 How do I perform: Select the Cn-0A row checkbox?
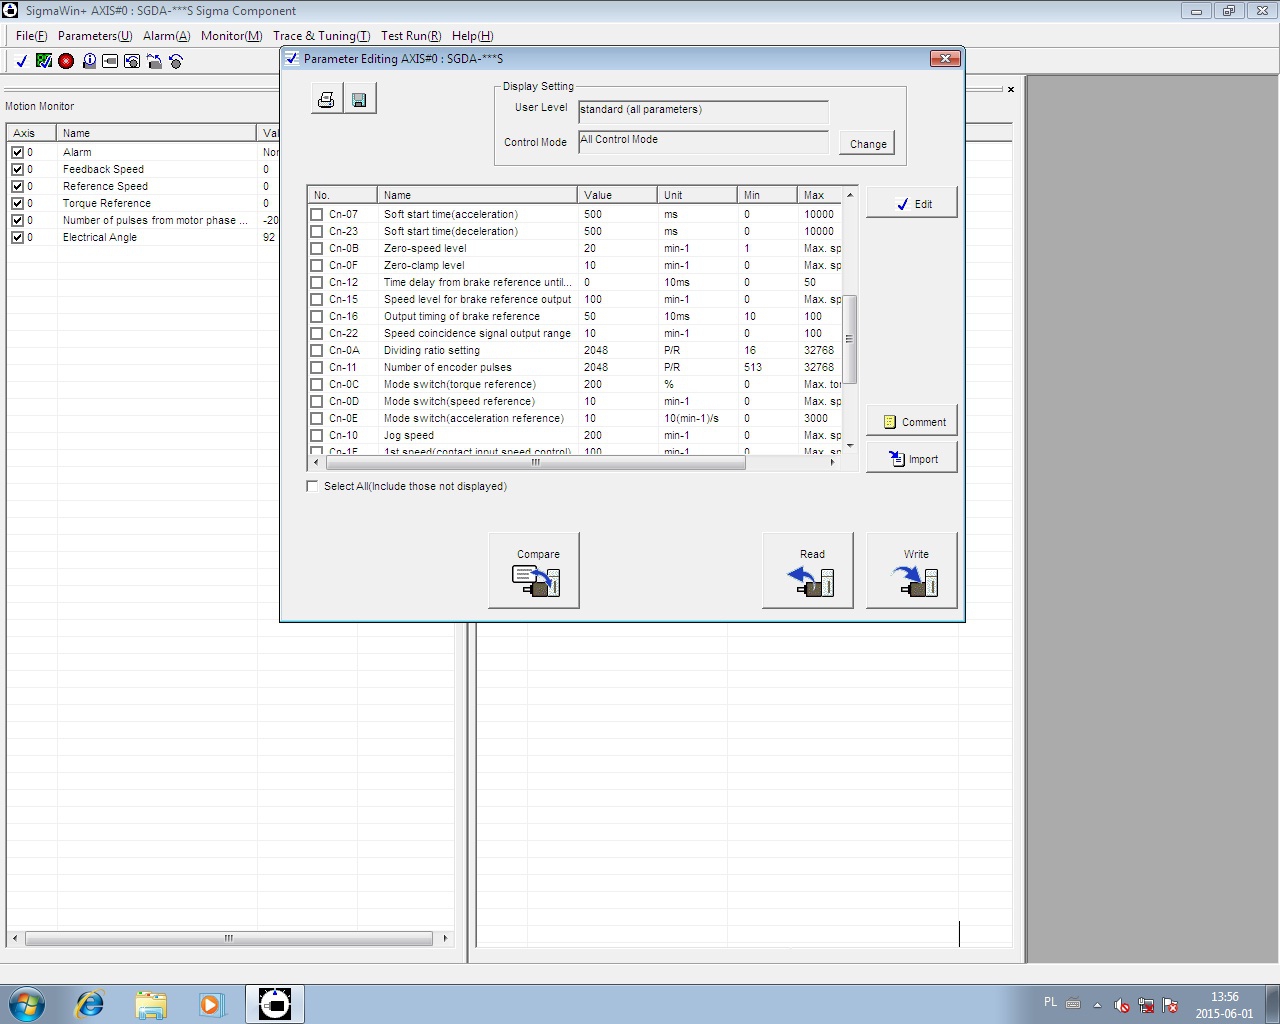coord(317,350)
